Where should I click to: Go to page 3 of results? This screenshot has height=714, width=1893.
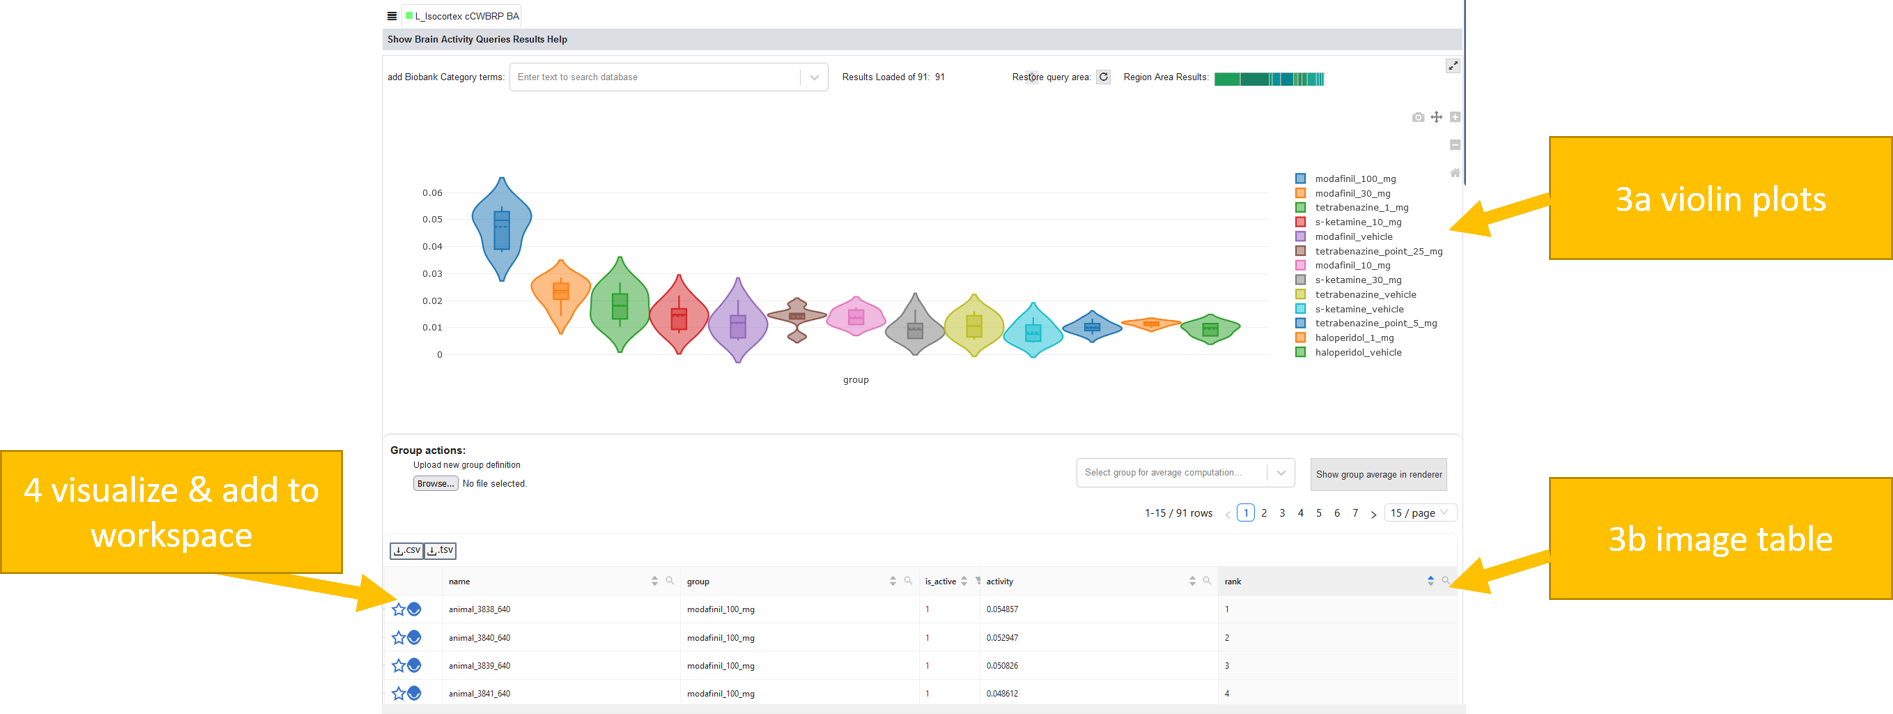point(1282,513)
